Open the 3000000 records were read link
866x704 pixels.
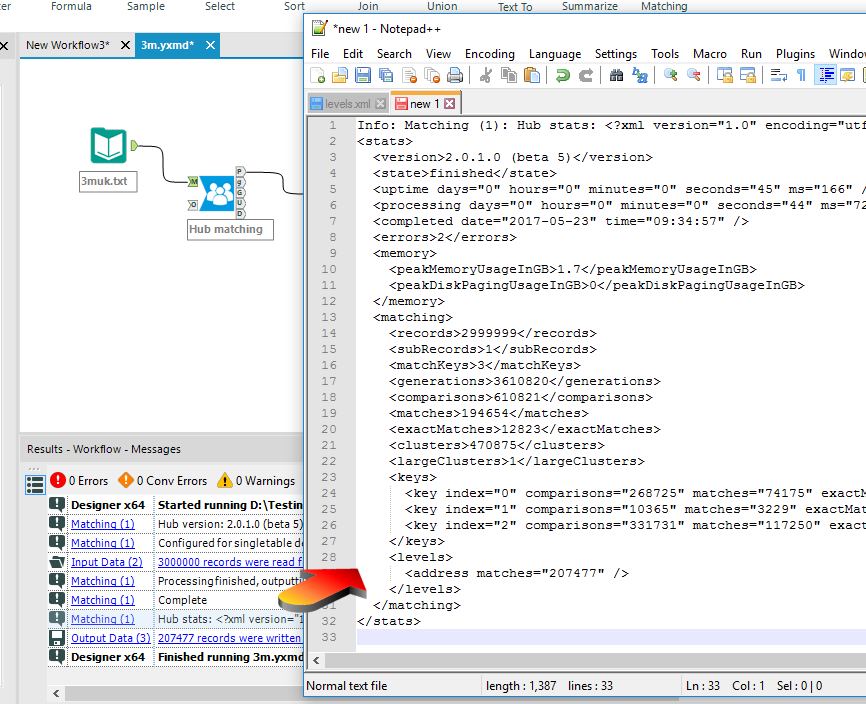[230, 562]
